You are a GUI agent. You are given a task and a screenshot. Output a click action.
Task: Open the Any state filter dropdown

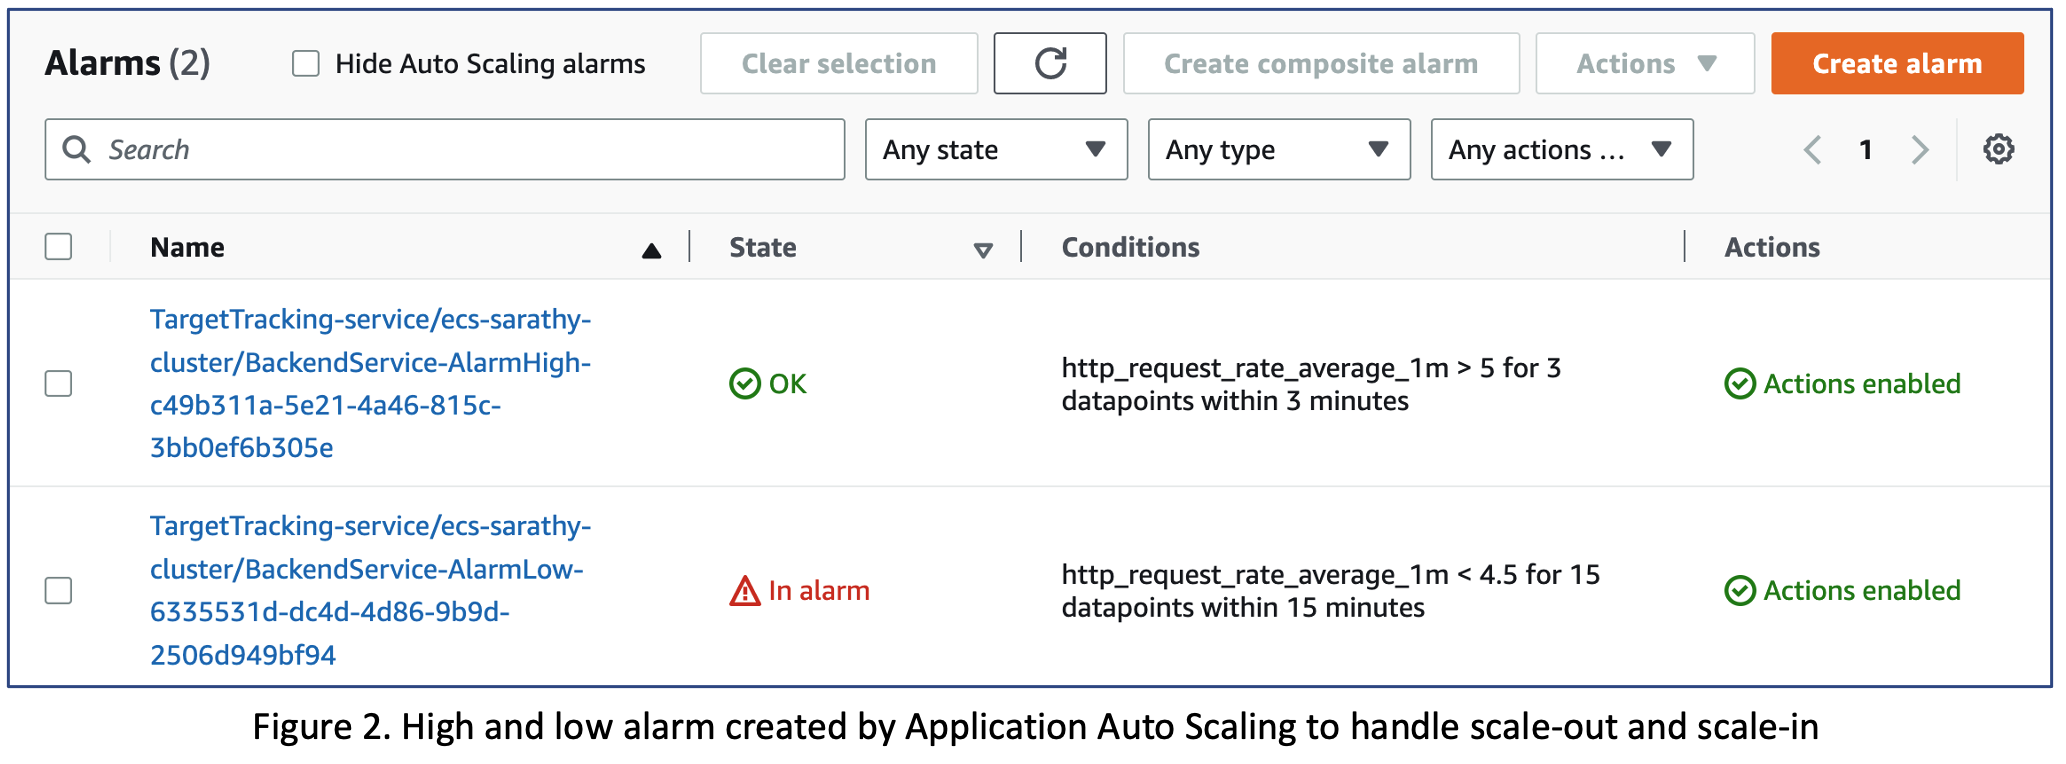tap(995, 150)
